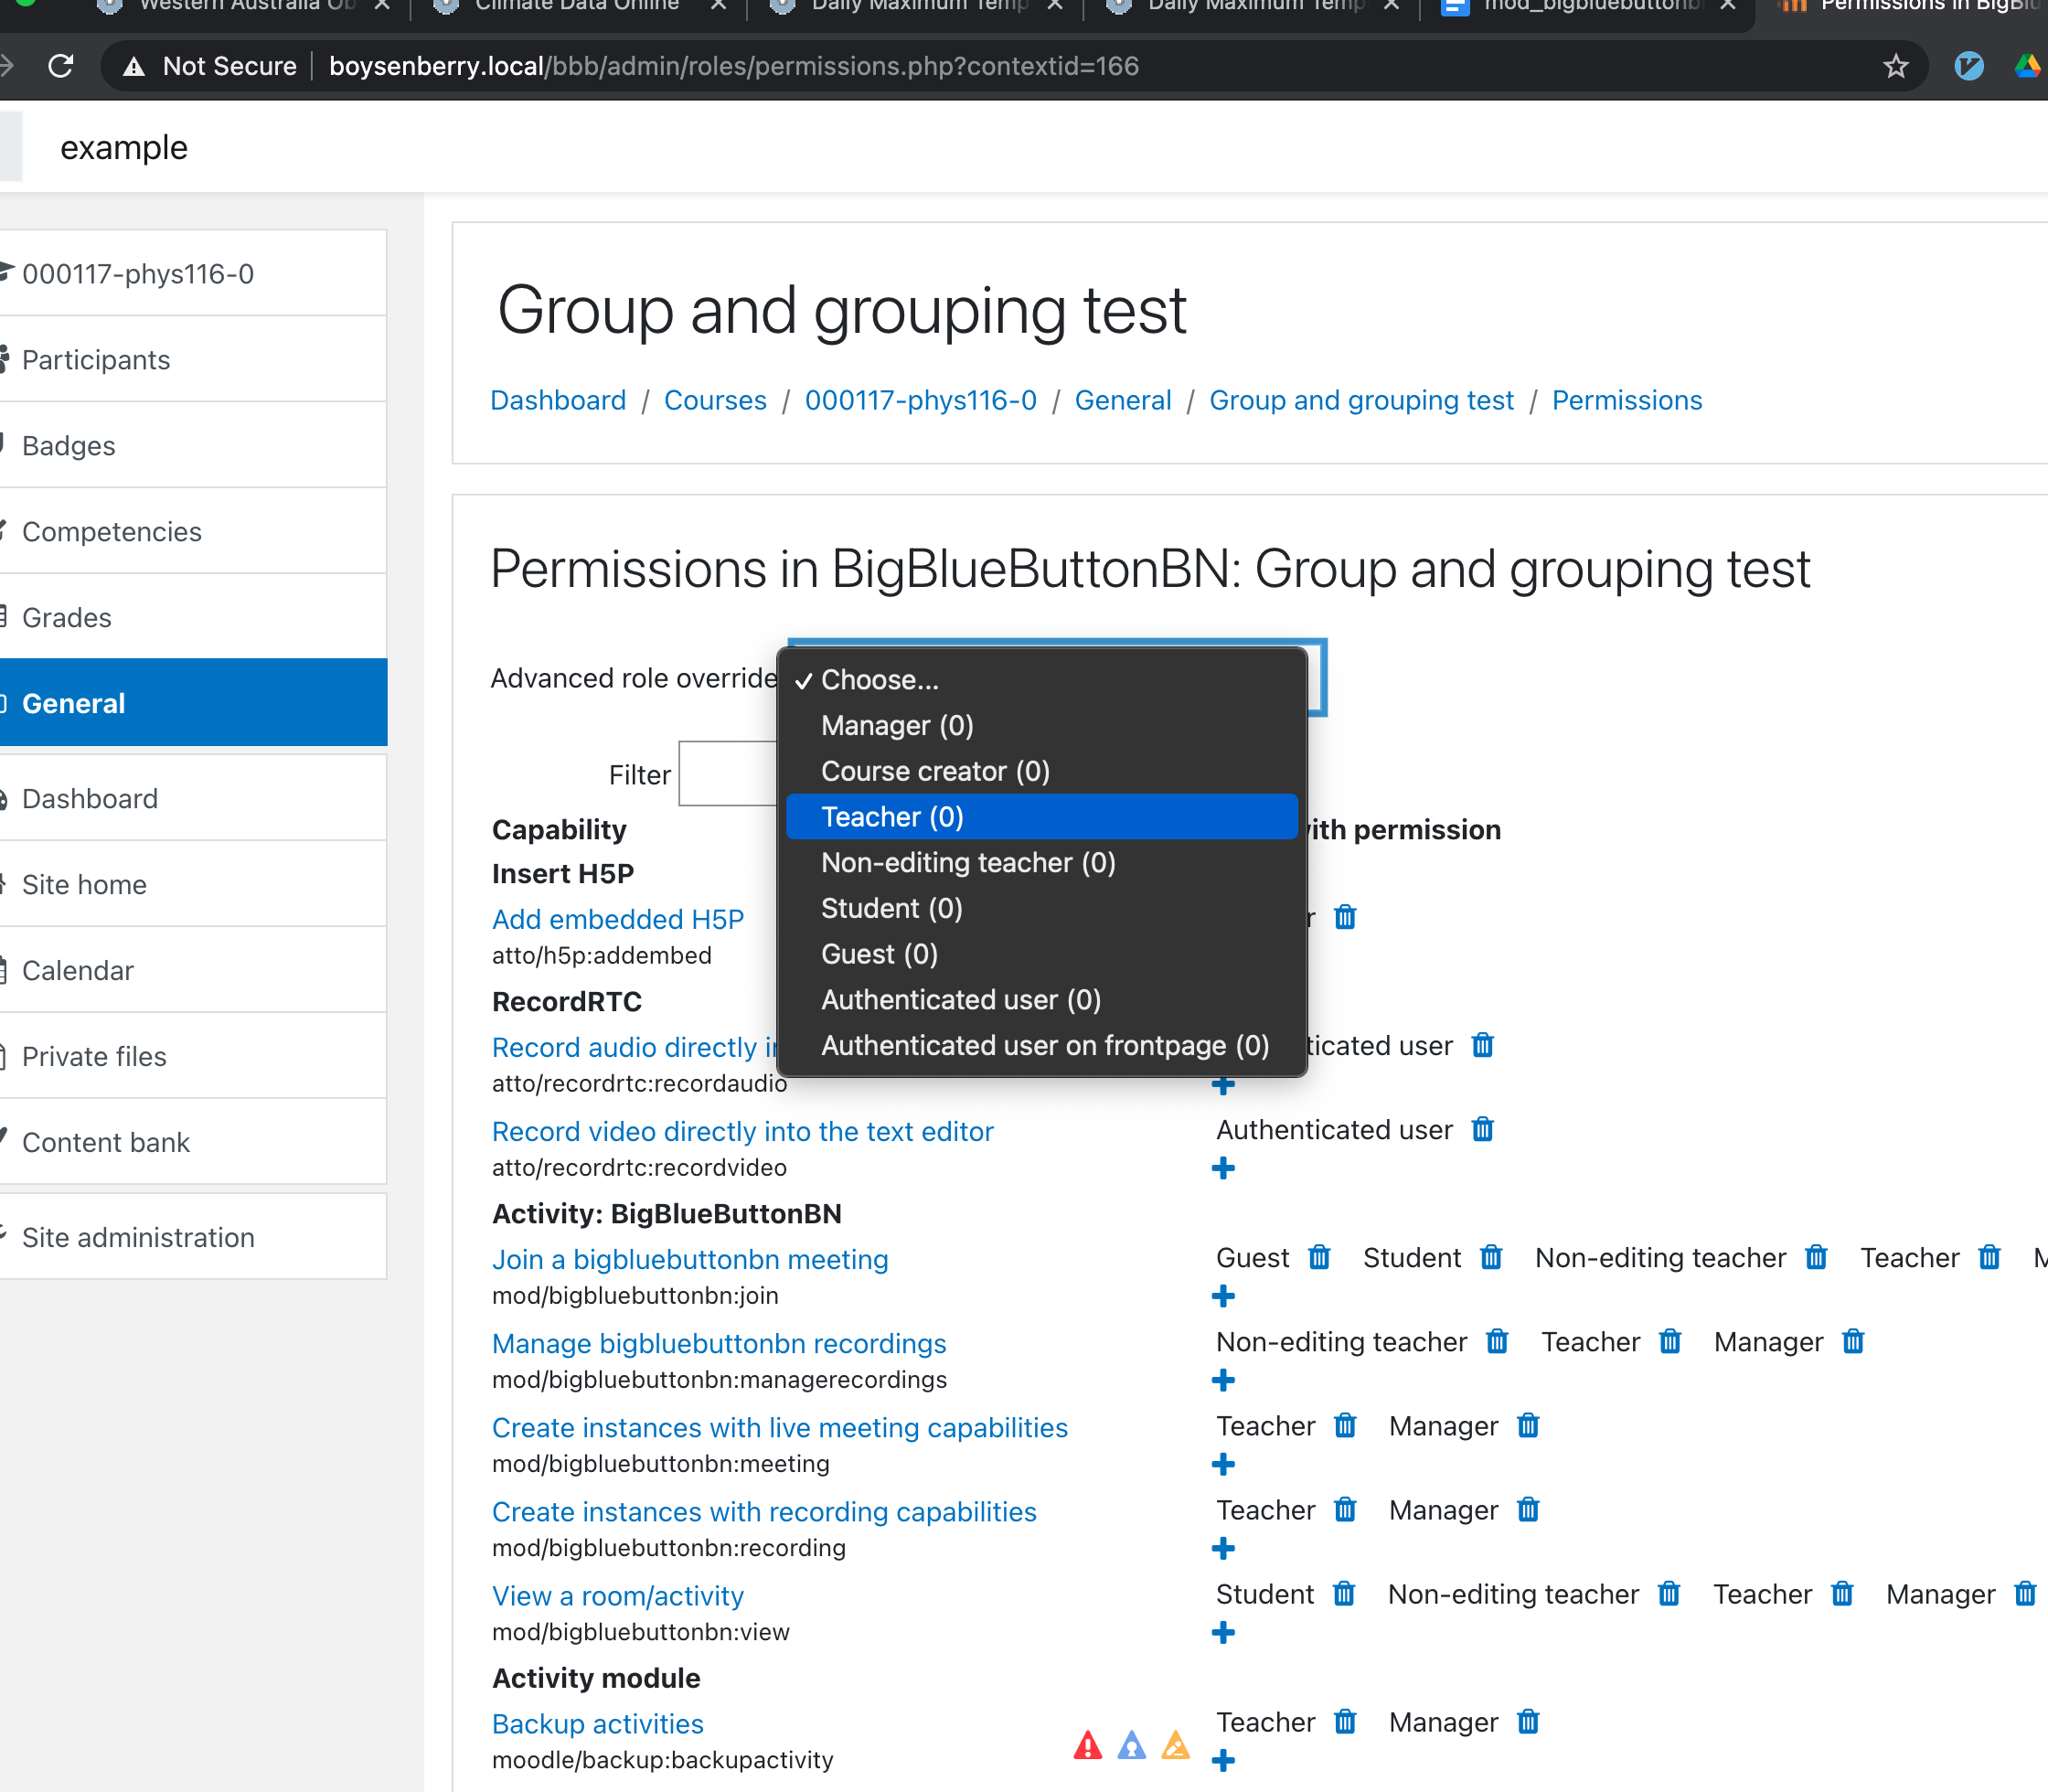Delete Non-editing teacher from Manage recordings row
This screenshot has width=2048, height=1792.
pyautogui.click(x=1497, y=1341)
